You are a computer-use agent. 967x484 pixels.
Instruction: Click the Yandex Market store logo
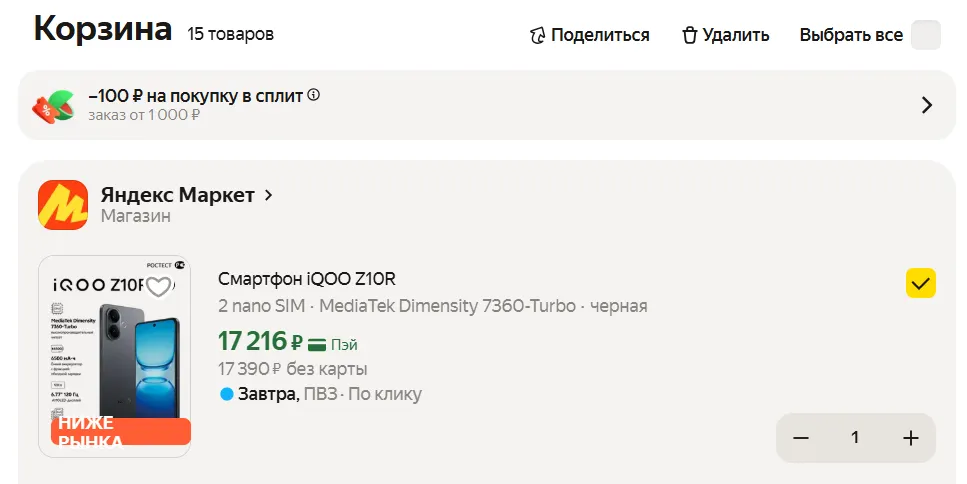[62, 204]
